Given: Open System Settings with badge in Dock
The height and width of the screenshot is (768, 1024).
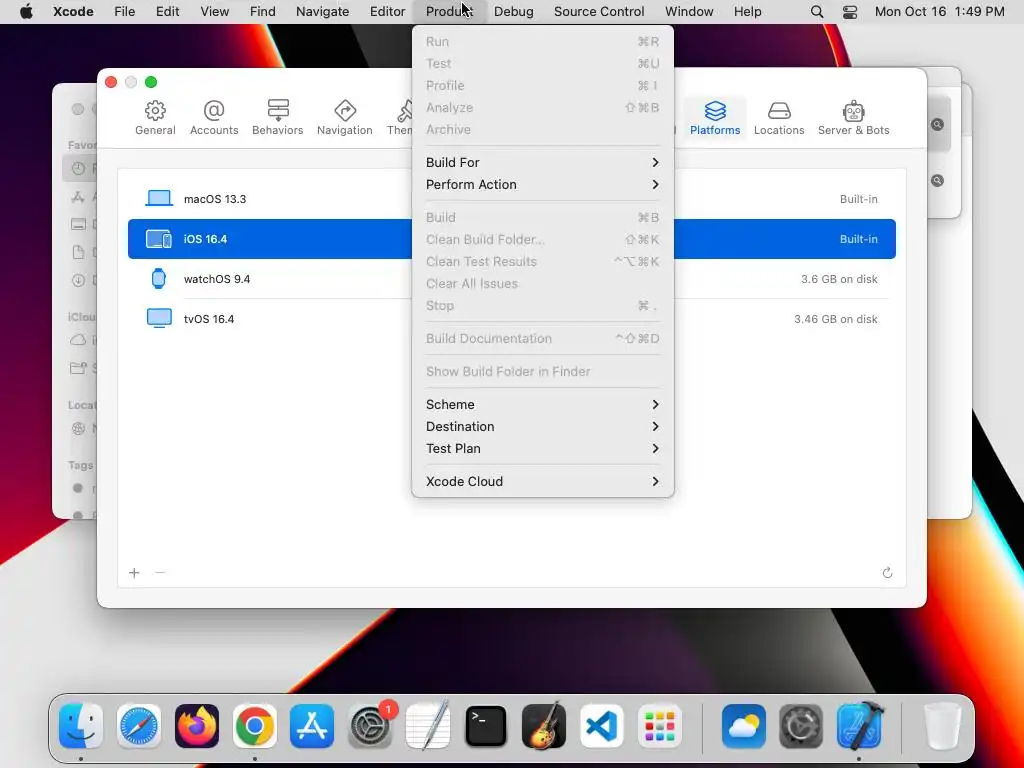Looking at the screenshot, I should pos(371,726).
